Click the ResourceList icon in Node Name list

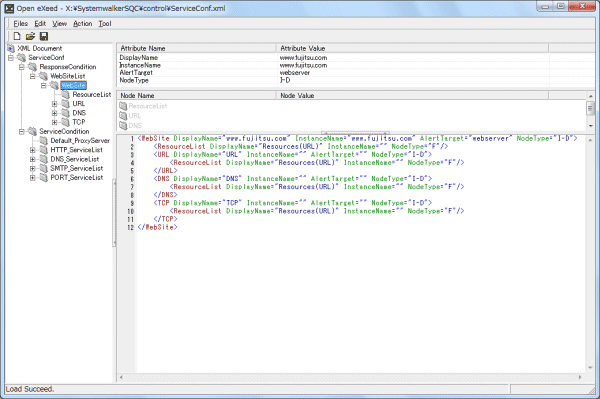pos(123,106)
